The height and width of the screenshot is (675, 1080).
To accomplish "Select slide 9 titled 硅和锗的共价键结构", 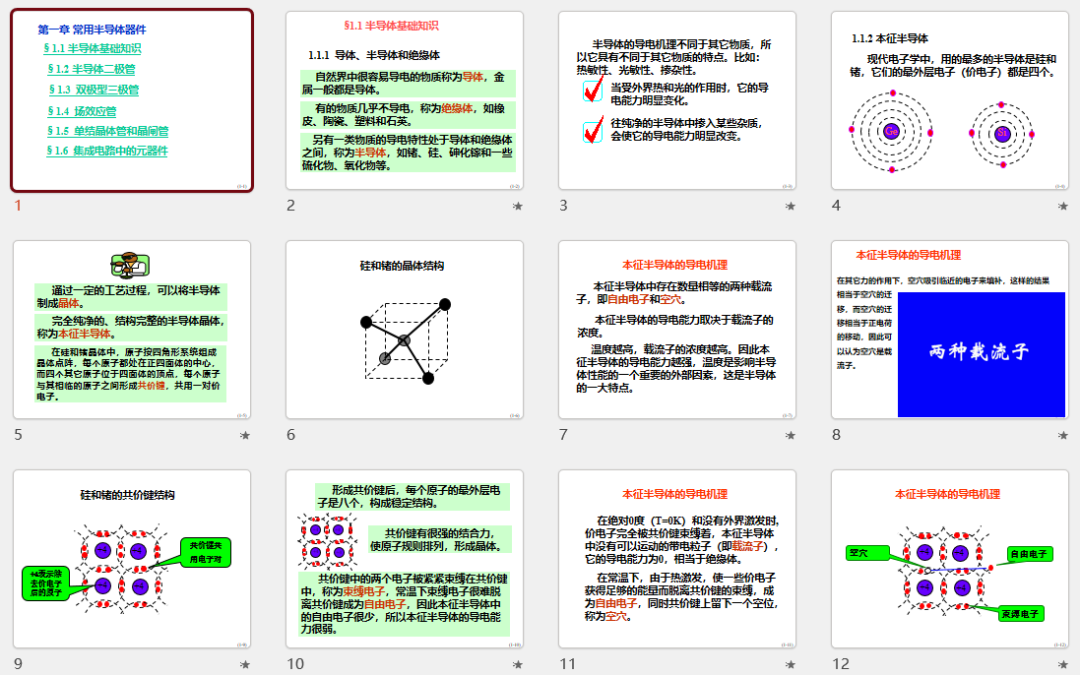I will 132,559.
